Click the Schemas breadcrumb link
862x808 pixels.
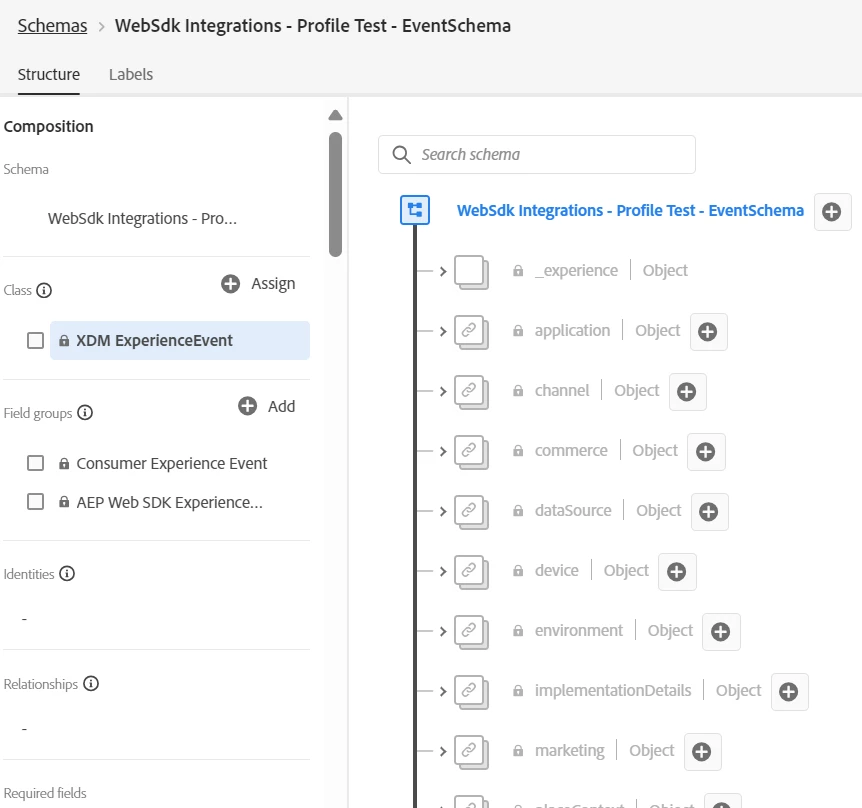pyautogui.click(x=52, y=26)
